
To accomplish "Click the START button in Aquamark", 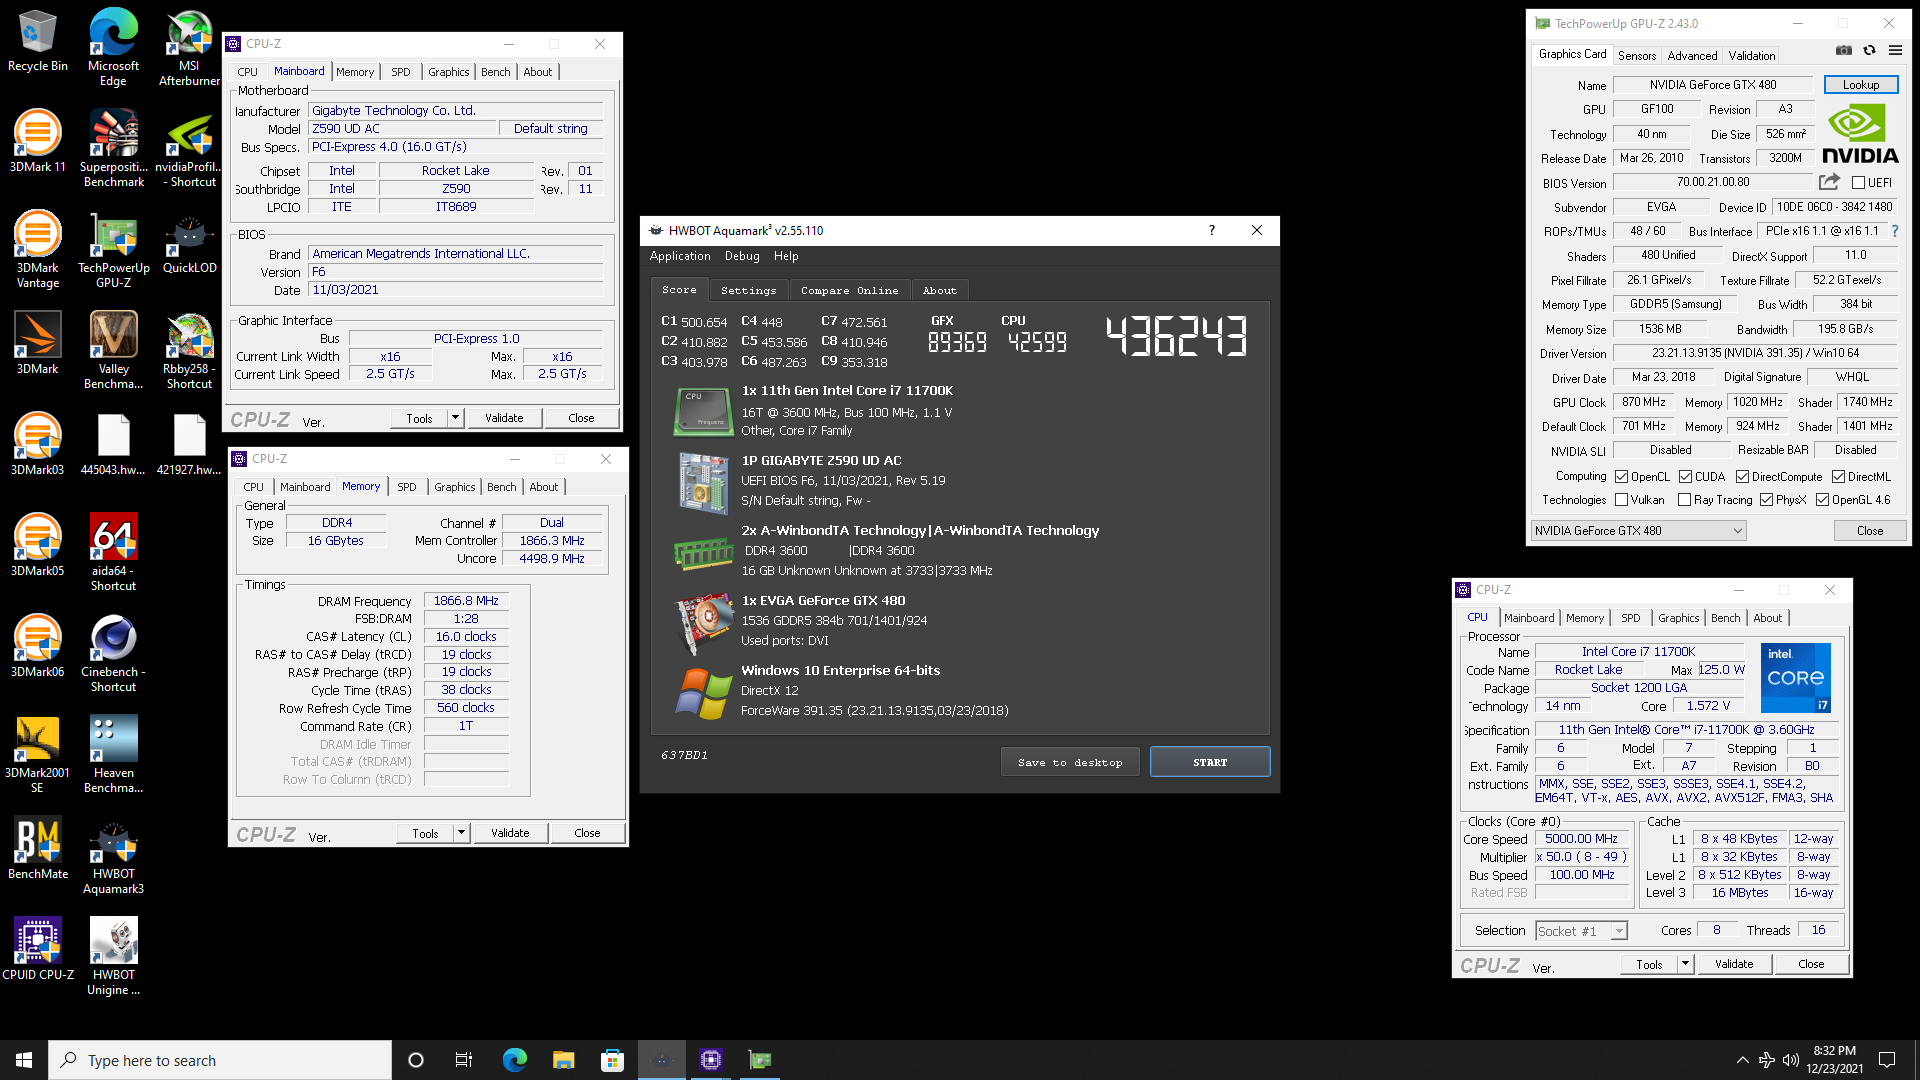I will tap(1210, 762).
